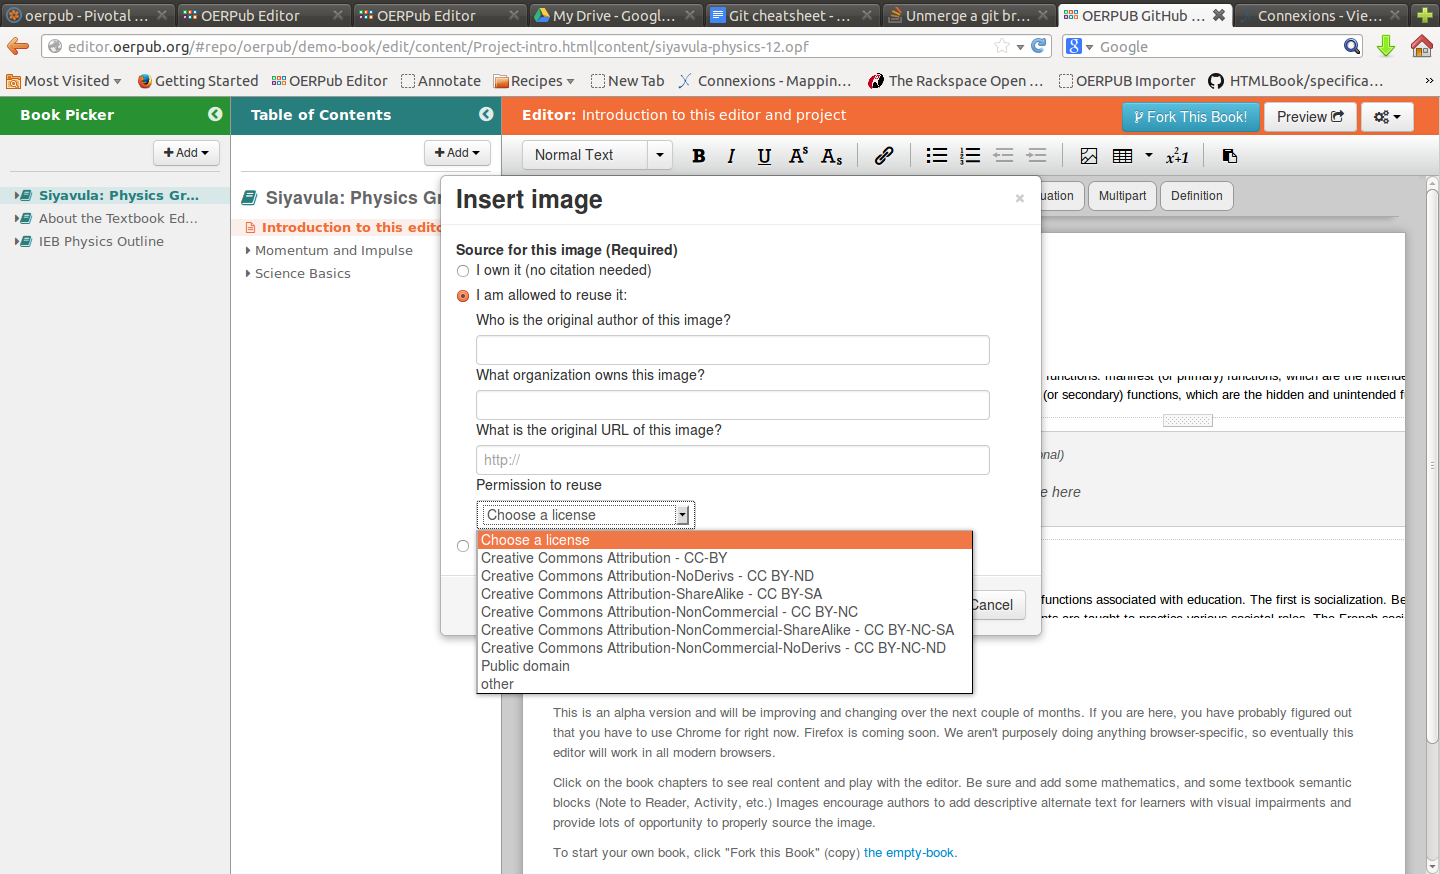
Task: Click the paste clipboard toolbar icon
Action: (x=1230, y=155)
